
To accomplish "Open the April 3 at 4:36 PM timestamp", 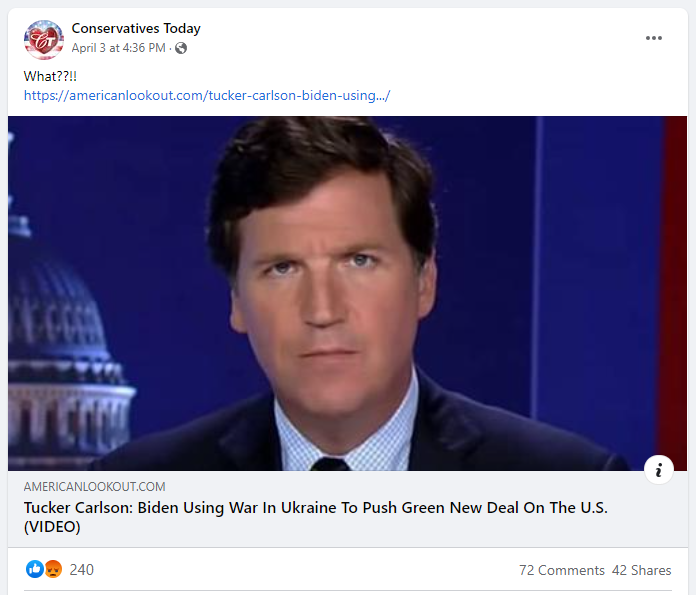I will pos(119,48).
